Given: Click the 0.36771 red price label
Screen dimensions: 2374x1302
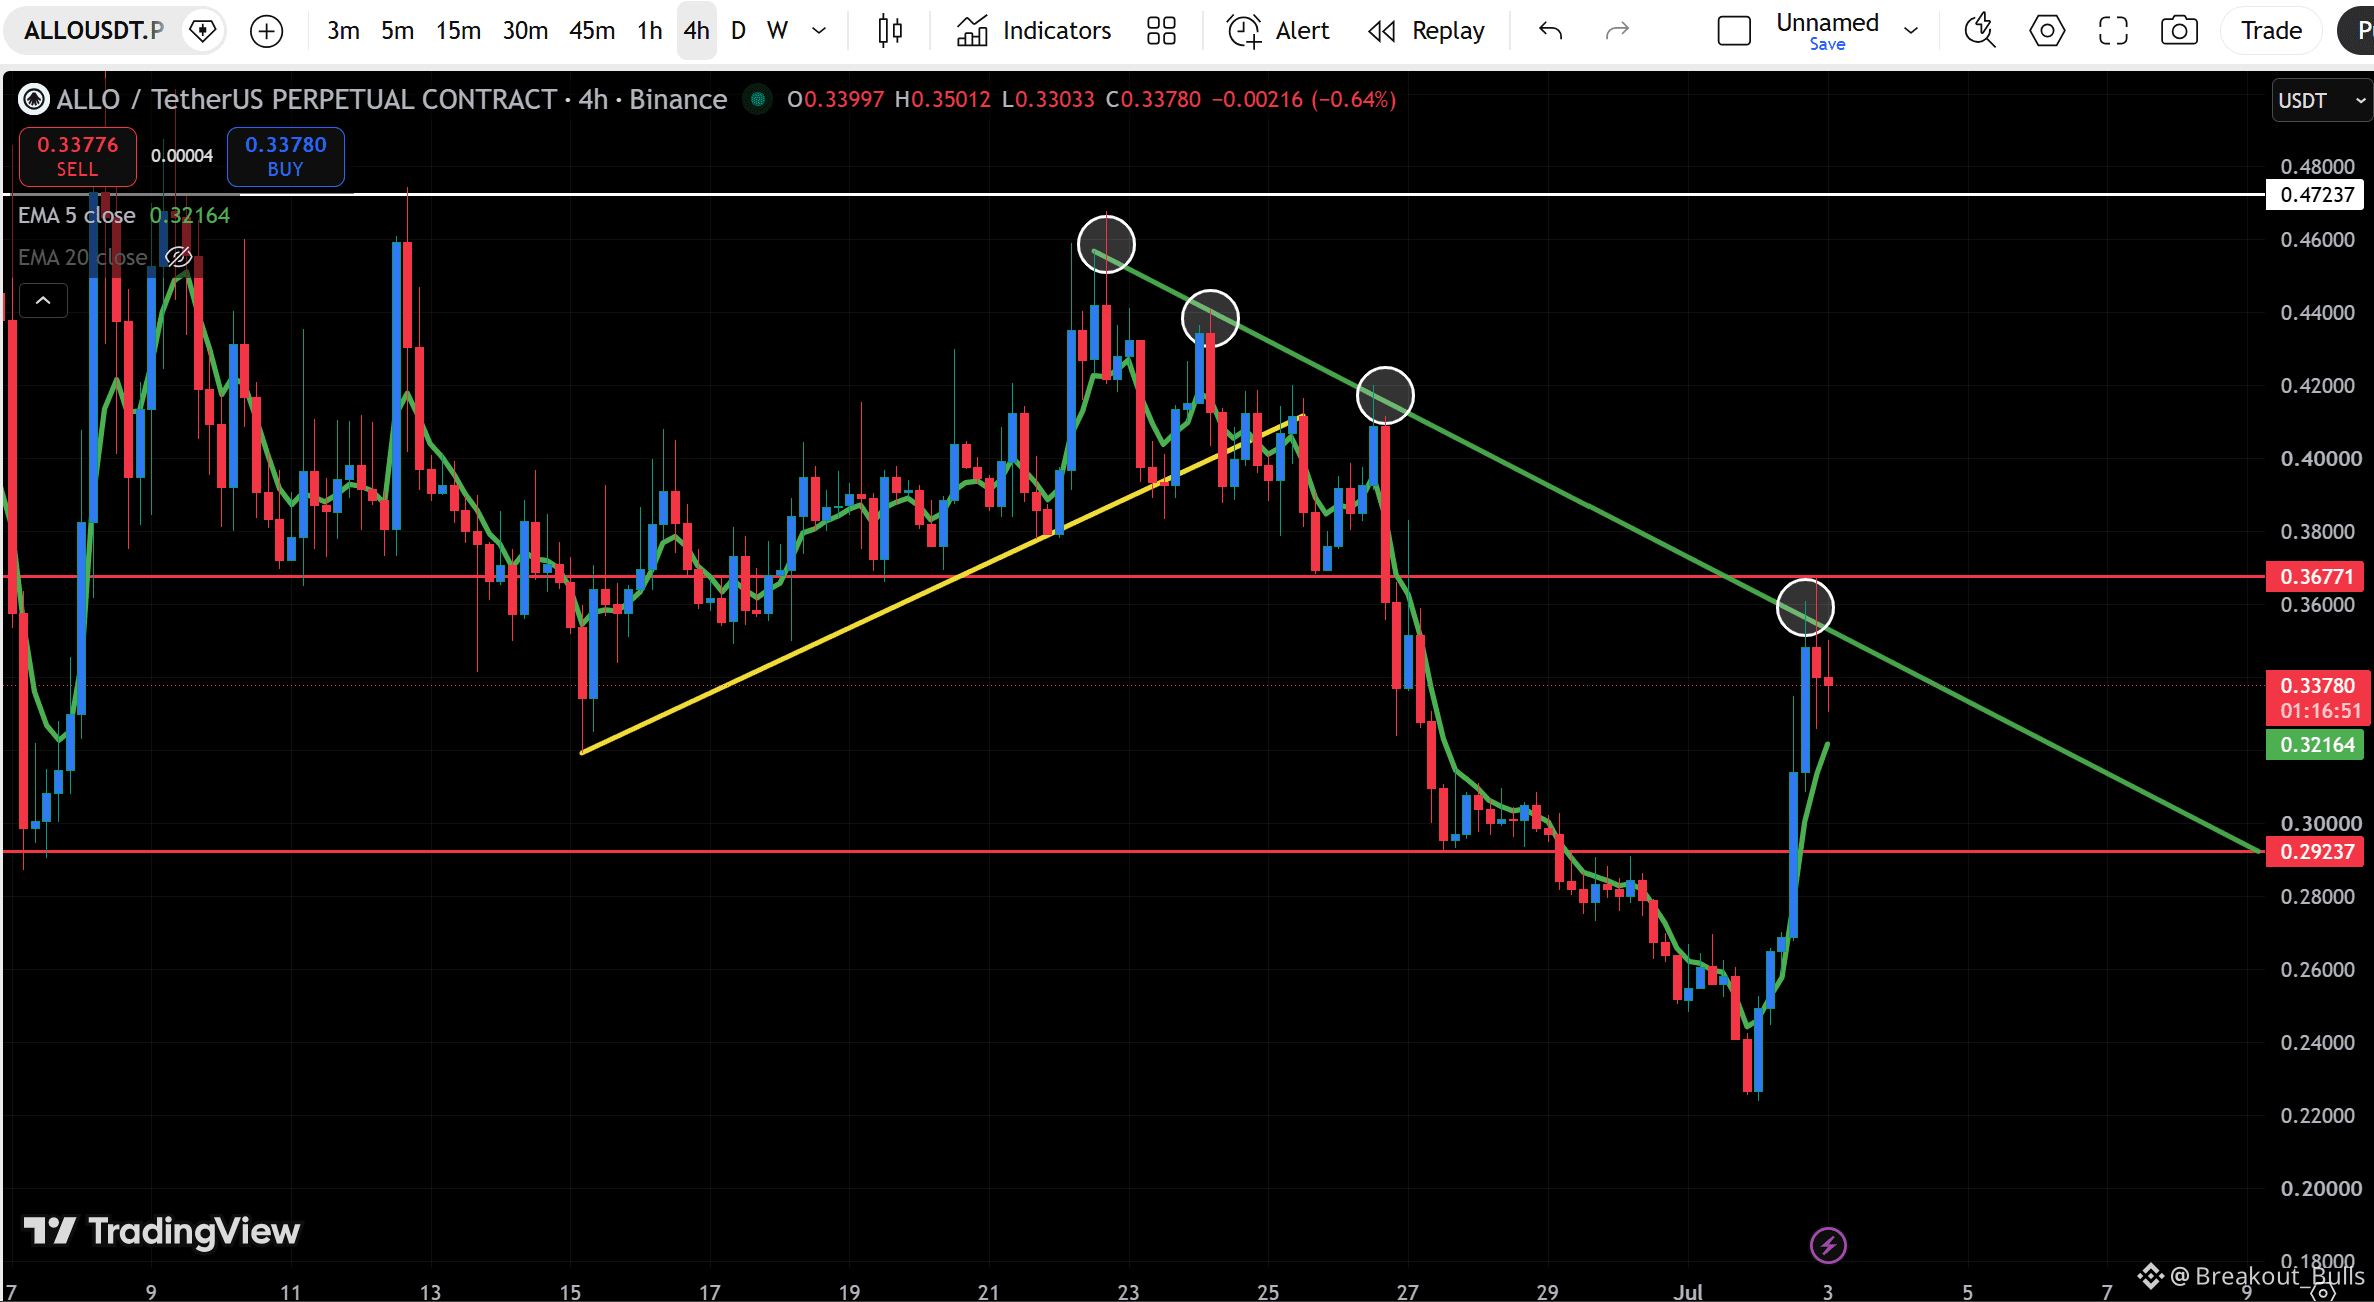Looking at the screenshot, I should [x=2315, y=576].
